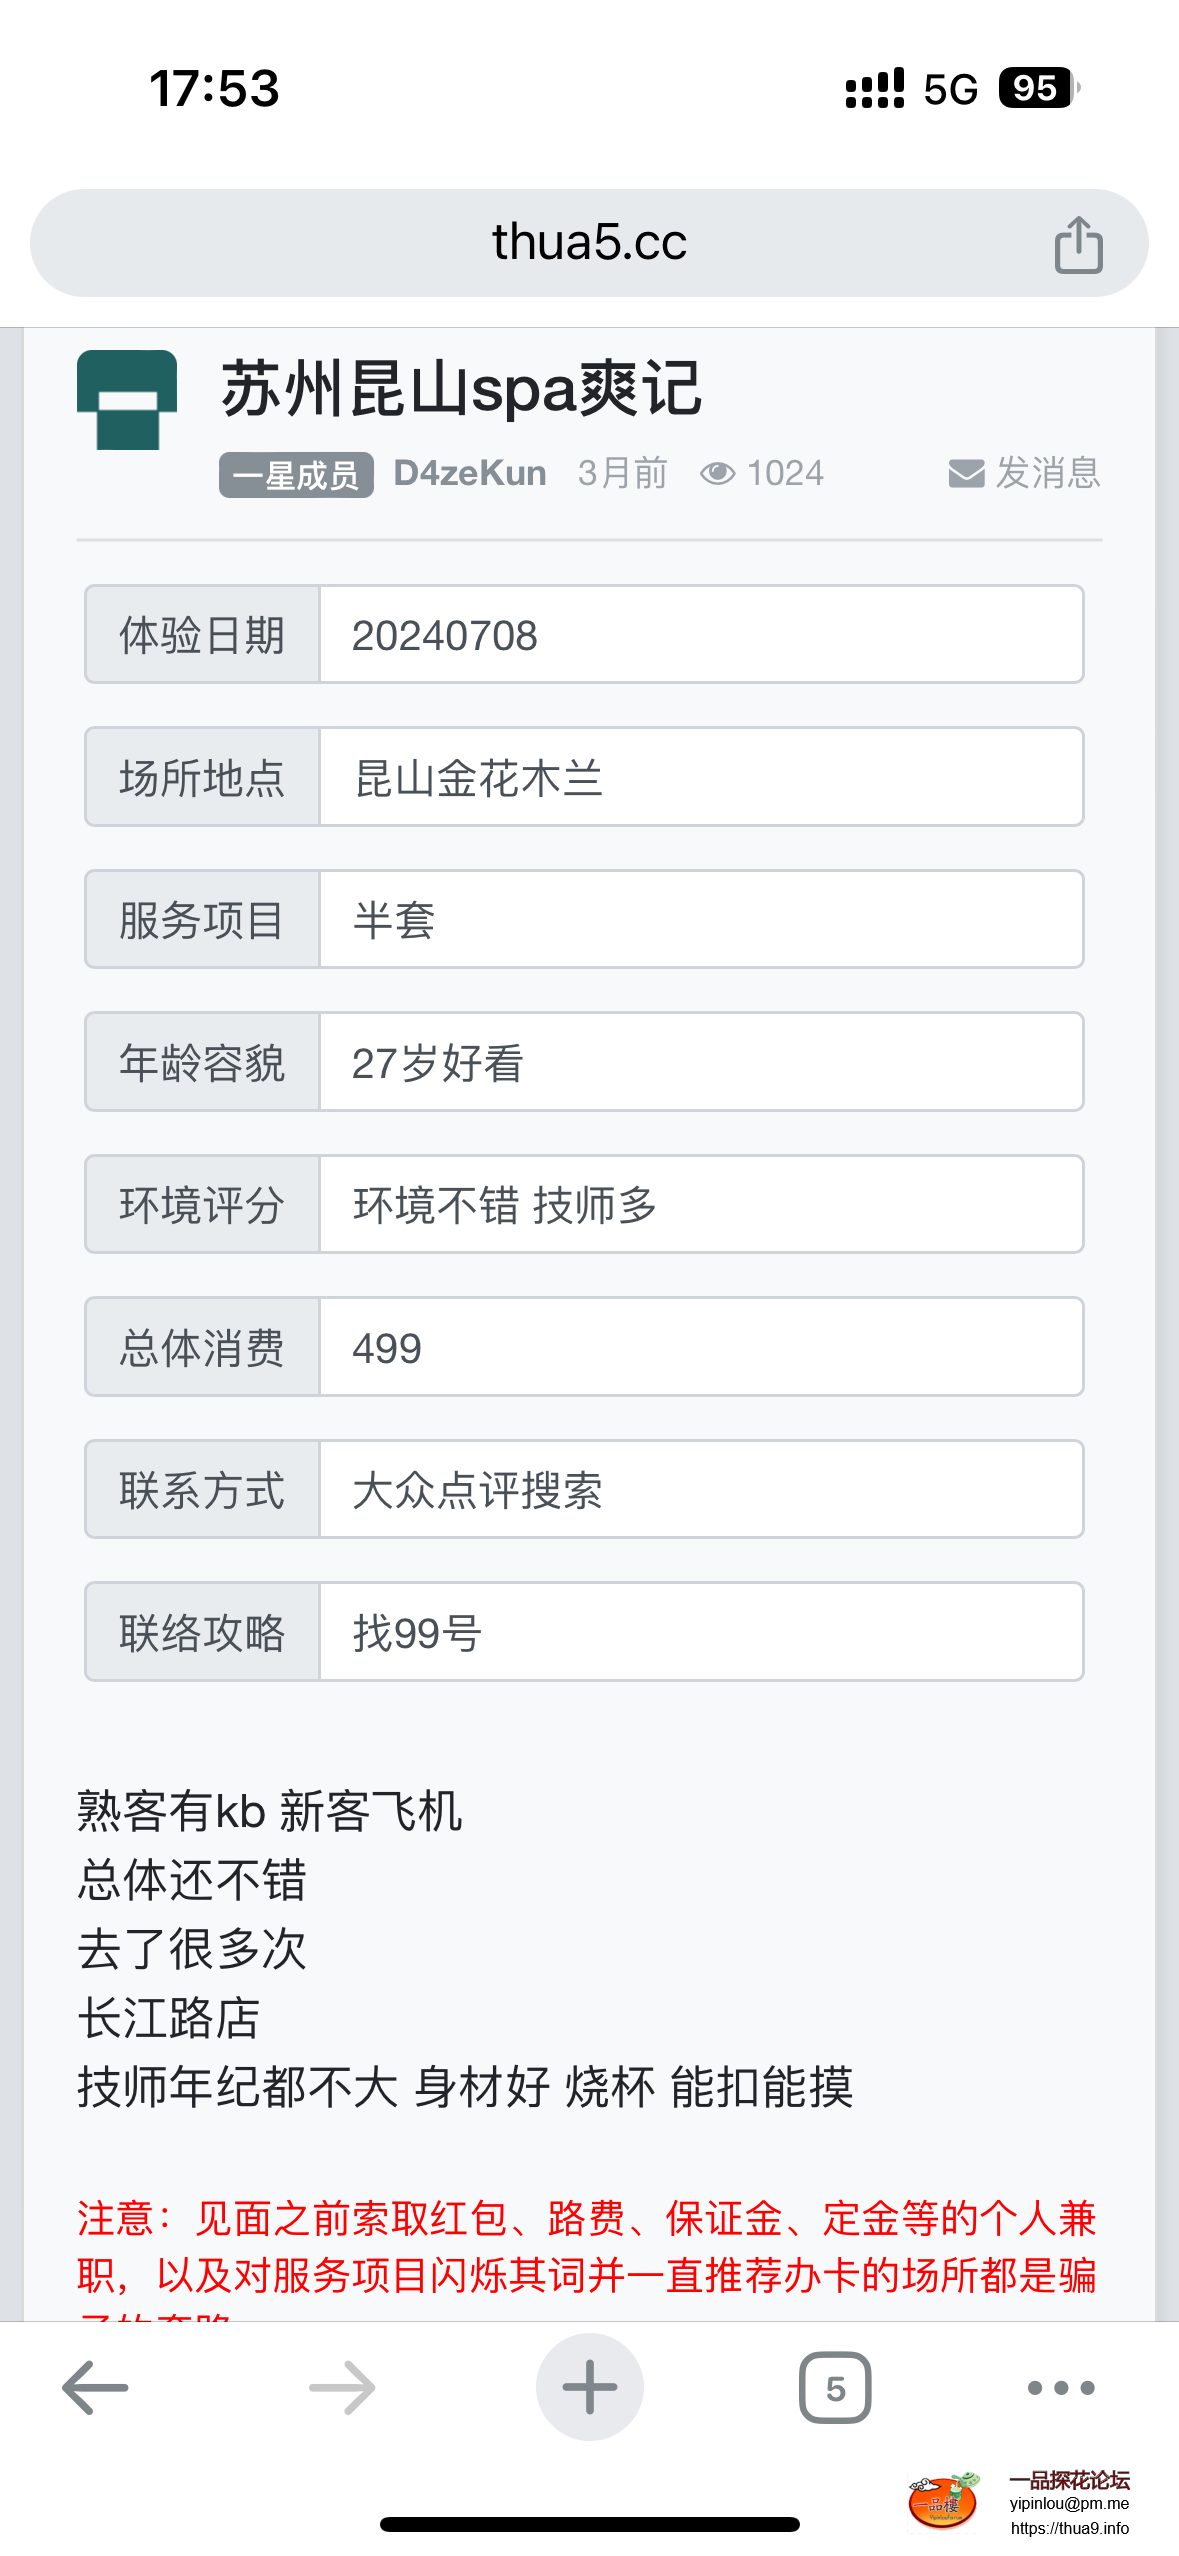Image resolution: width=1179 pixels, height=2556 pixels.
Task: Tap the 发消息 send message link
Action: (1047, 473)
